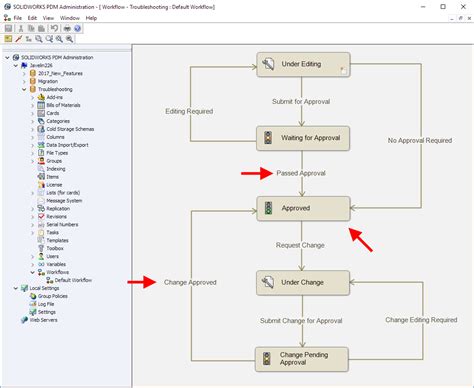Select the Submit for Approval transition label
Image resolution: width=474 pixels, height=388 pixels.
click(301, 101)
